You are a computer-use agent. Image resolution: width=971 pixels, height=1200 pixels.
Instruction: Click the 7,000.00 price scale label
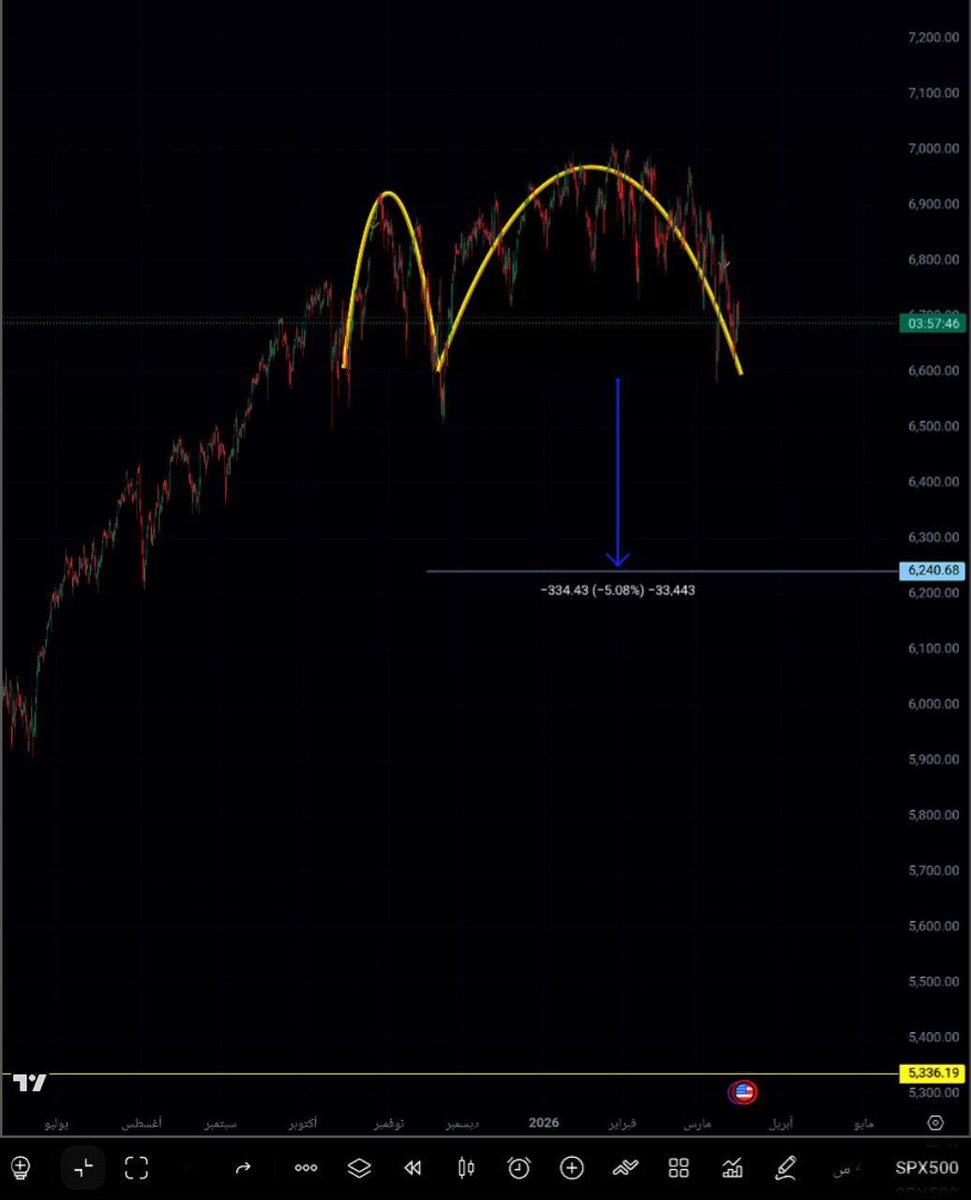pyautogui.click(x=934, y=149)
